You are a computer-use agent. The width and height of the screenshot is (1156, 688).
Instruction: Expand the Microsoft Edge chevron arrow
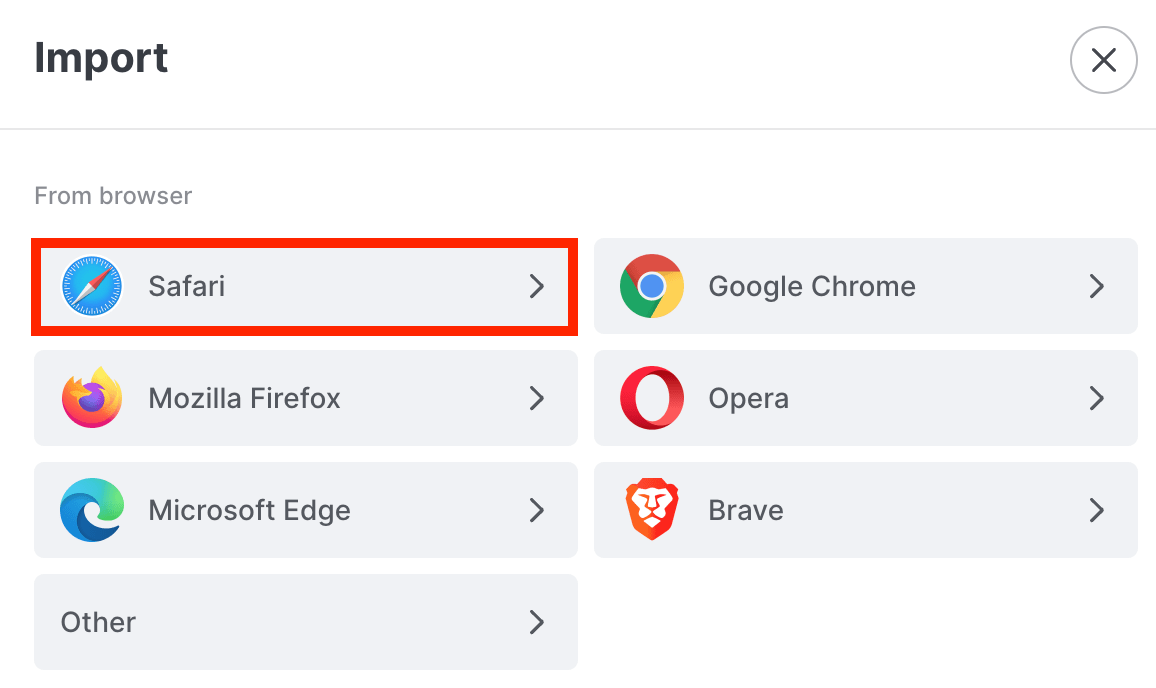pyautogui.click(x=538, y=510)
